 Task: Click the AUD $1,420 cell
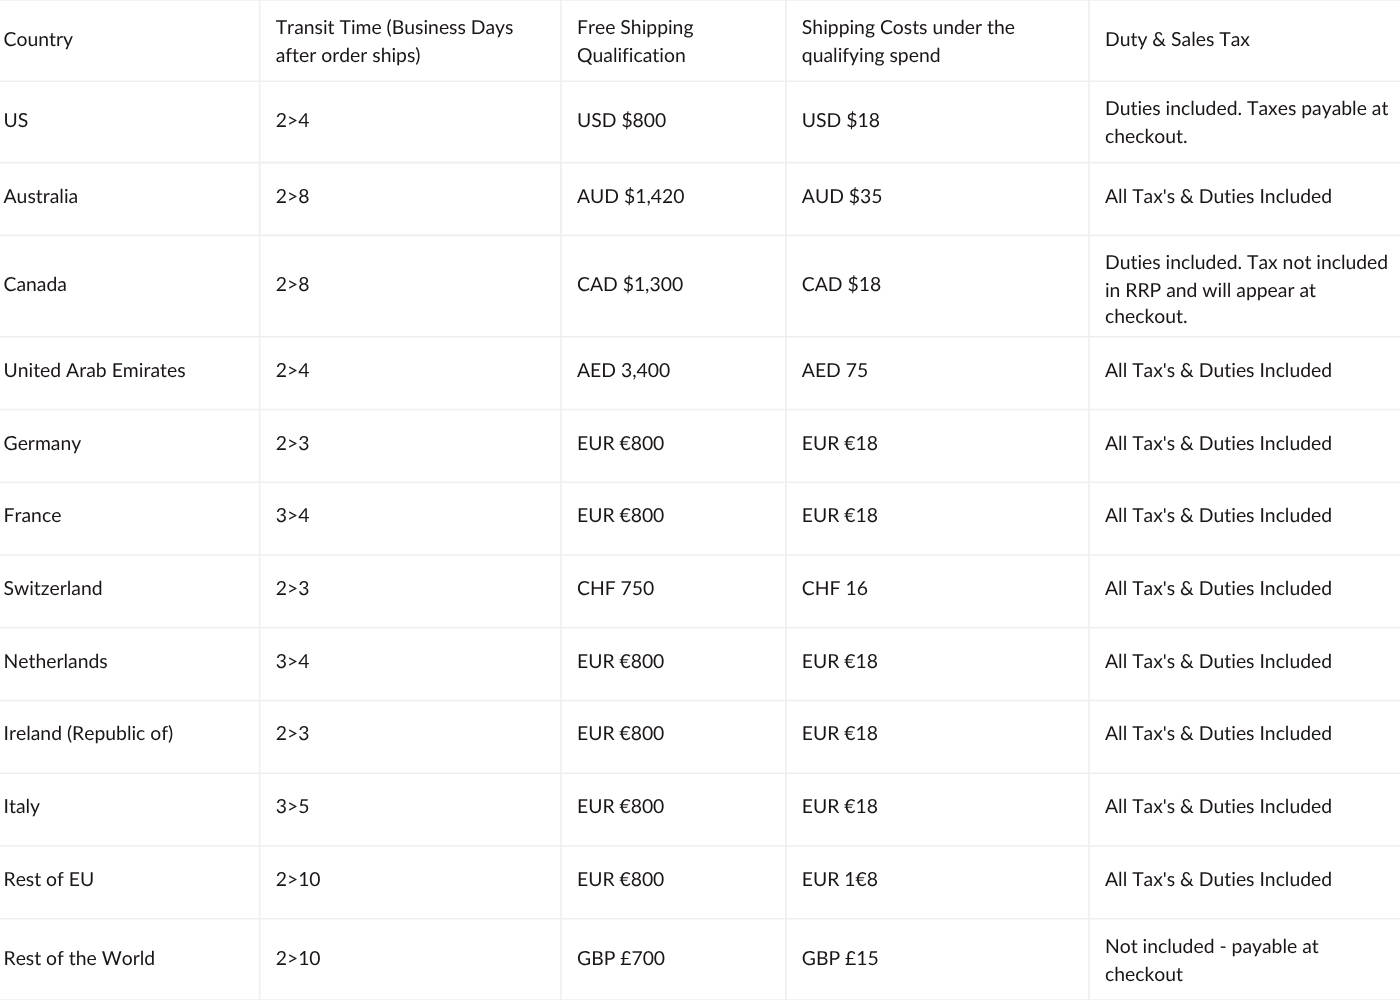[x=630, y=197]
